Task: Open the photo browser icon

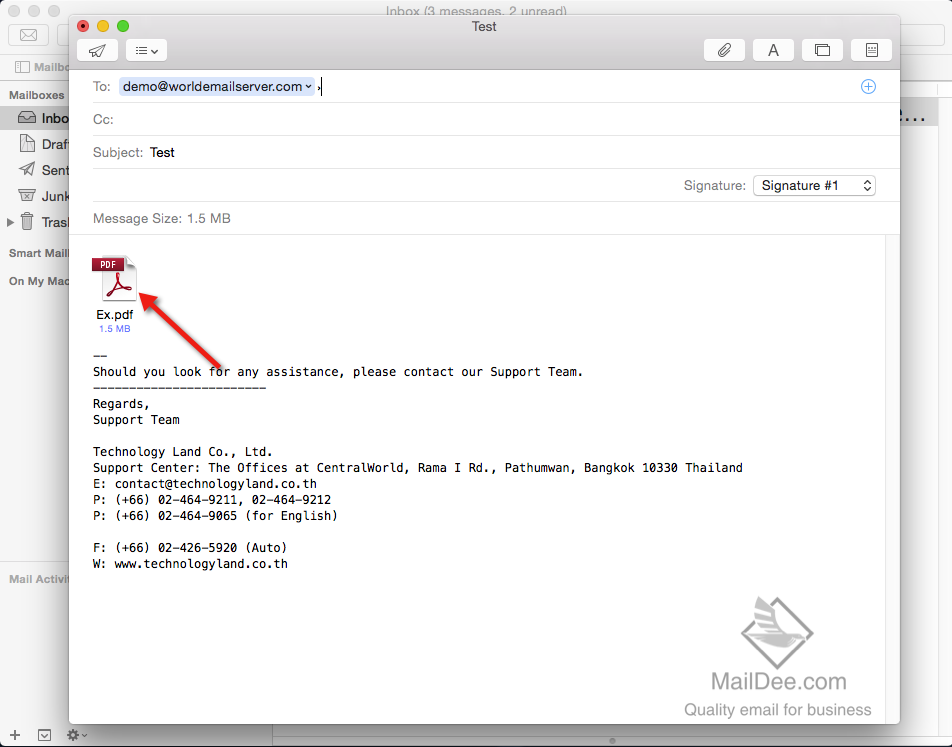Action: click(822, 49)
